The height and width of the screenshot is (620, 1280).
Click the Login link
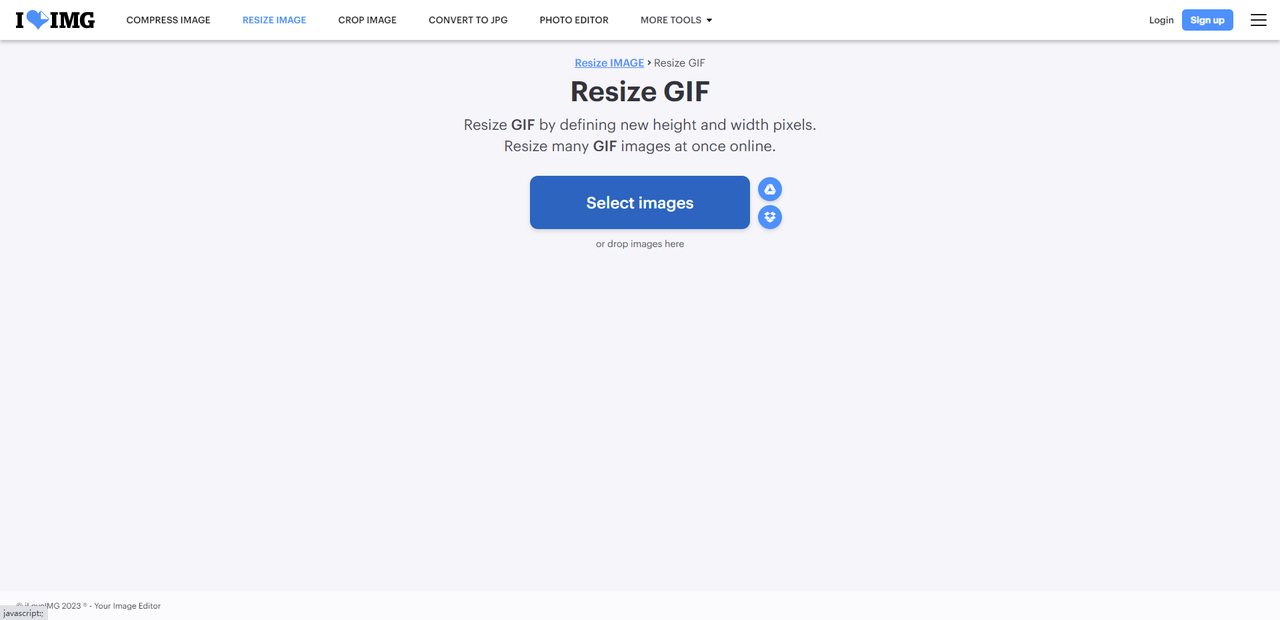point(1161,20)
